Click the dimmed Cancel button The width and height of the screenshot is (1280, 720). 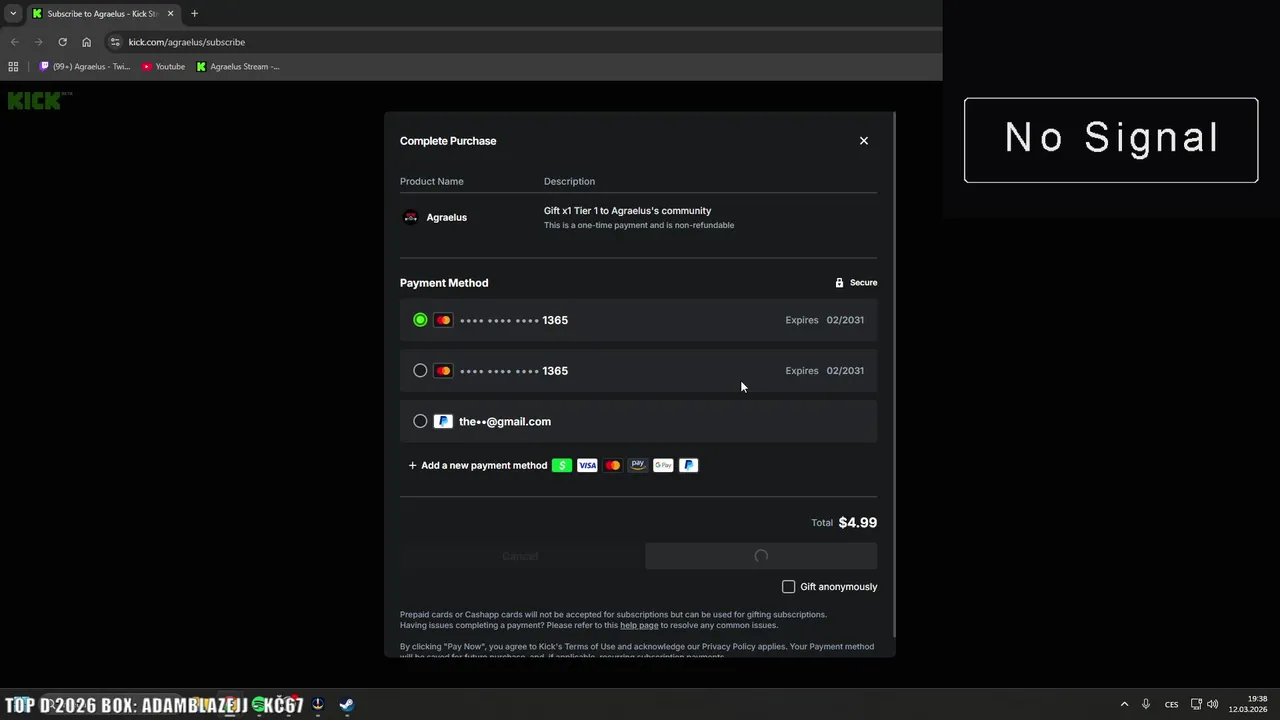[x=520, y=556]
